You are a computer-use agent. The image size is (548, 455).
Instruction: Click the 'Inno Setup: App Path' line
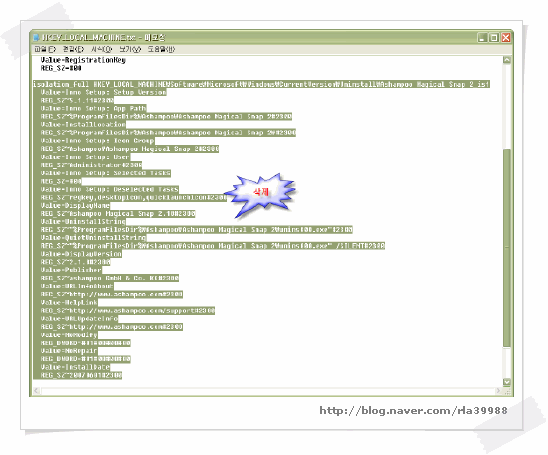point(93,108)
